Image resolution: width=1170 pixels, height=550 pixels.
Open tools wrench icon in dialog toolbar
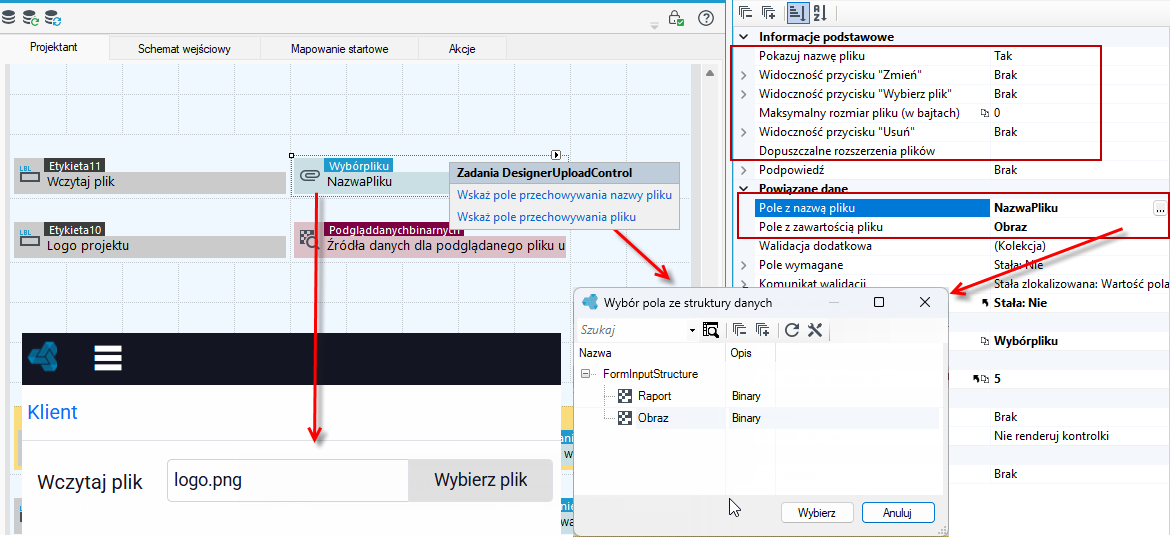click(x=815, y=330)
